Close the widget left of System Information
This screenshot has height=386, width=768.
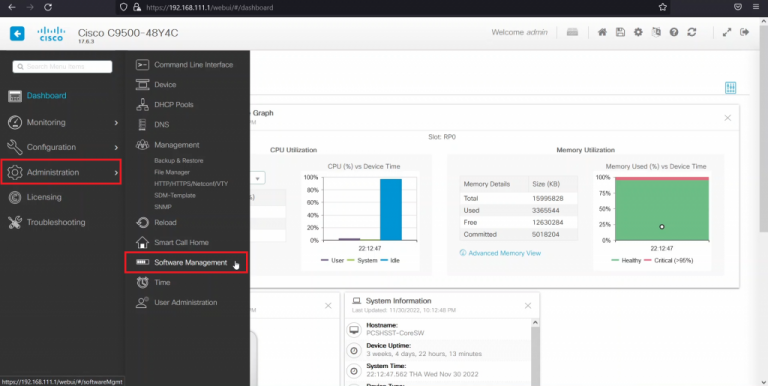tap(328, 306)
